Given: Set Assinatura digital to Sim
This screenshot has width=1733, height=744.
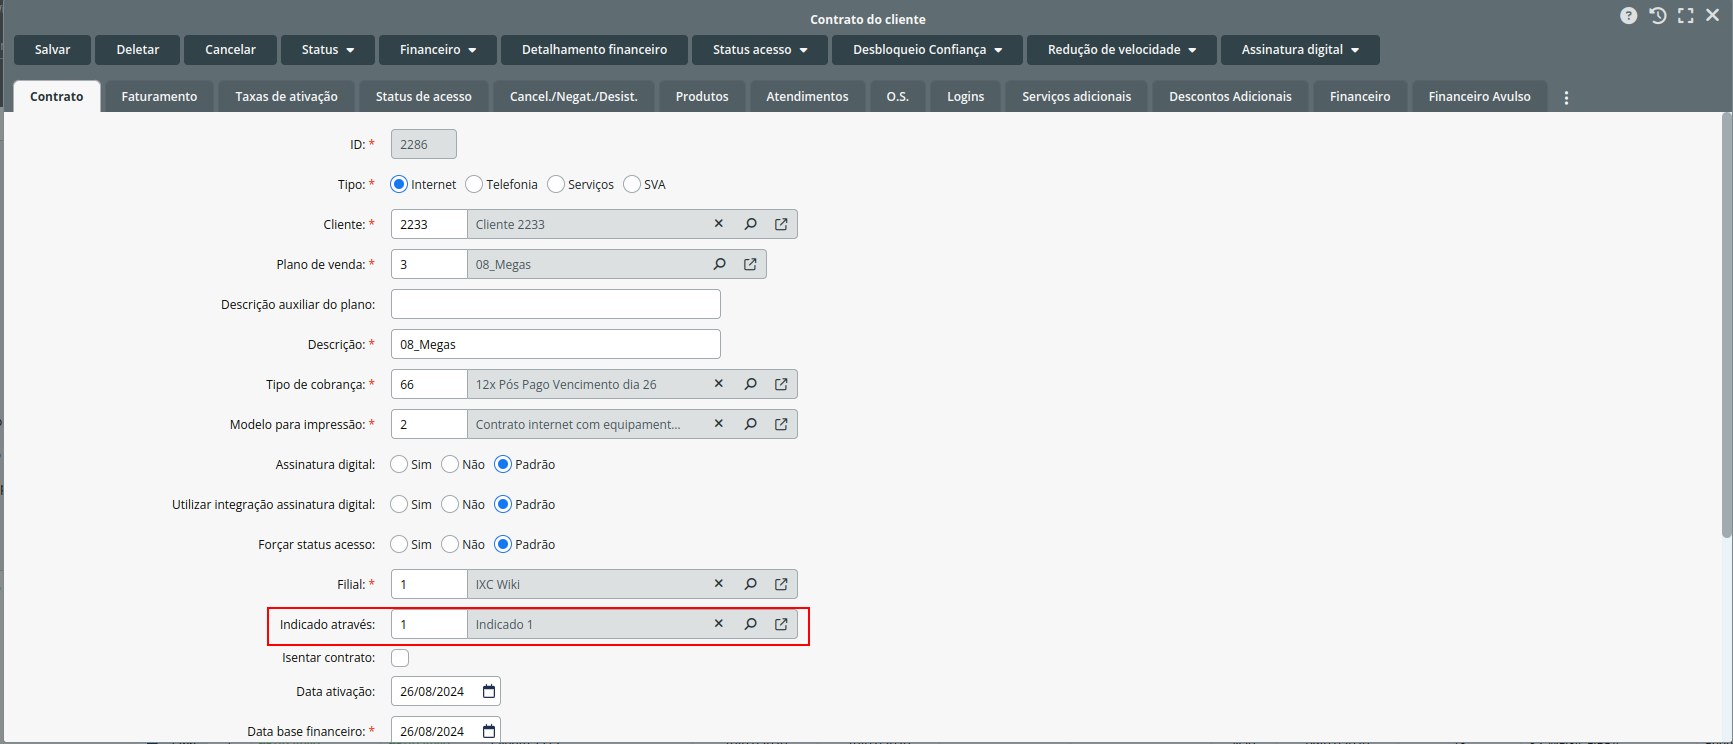Looking at the screenshot, I should 399,464.
